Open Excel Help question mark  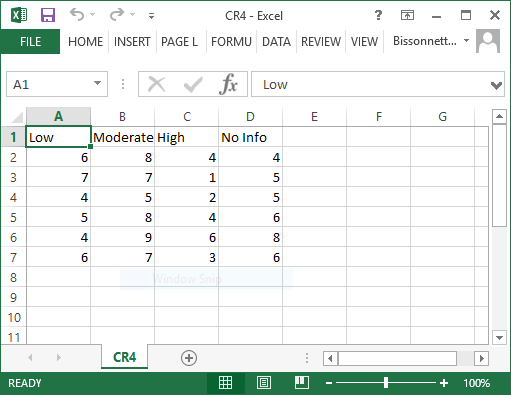(378, 15)
